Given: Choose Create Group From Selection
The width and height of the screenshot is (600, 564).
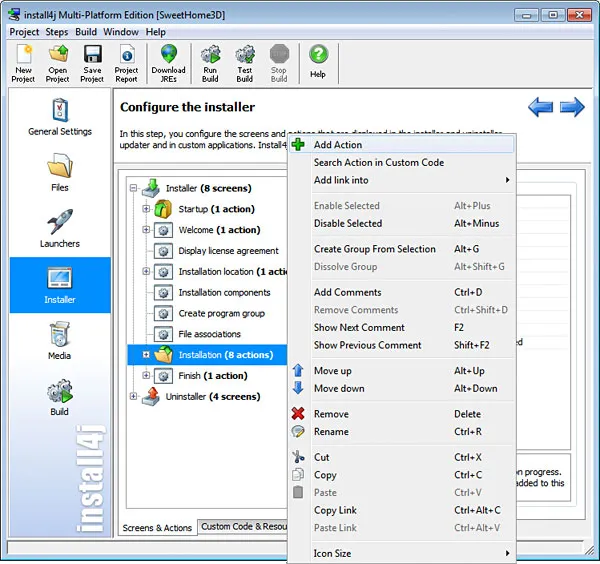Looking at the screenshot, I should [401, 249].
